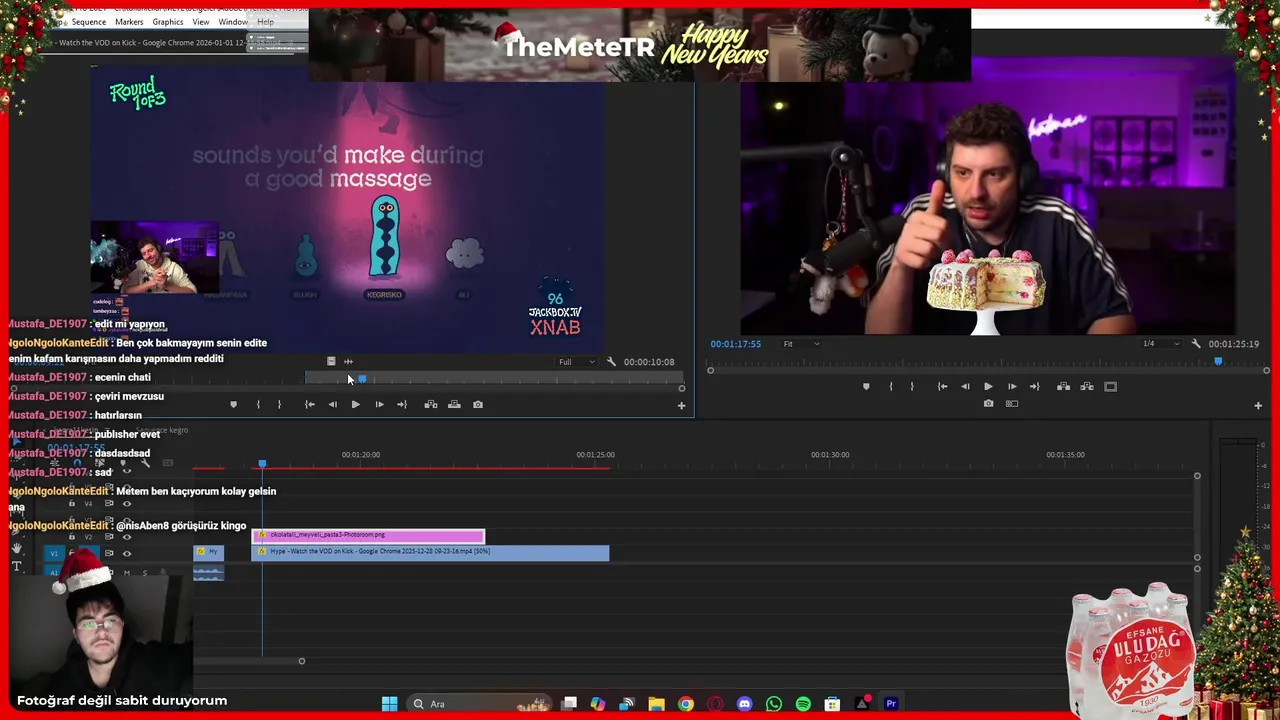Screen dimensions: 1280x720
Task: Step back one frame in Source Monitor
Action: click(x=333, y=405)
